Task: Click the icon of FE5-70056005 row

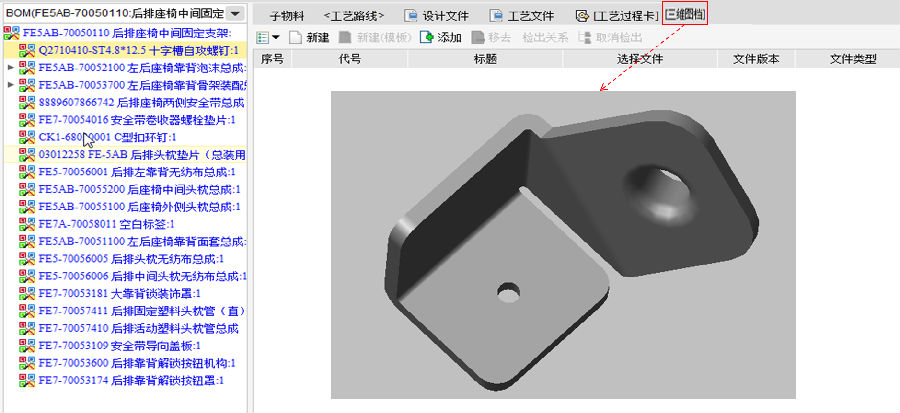Action: (27, 258)
